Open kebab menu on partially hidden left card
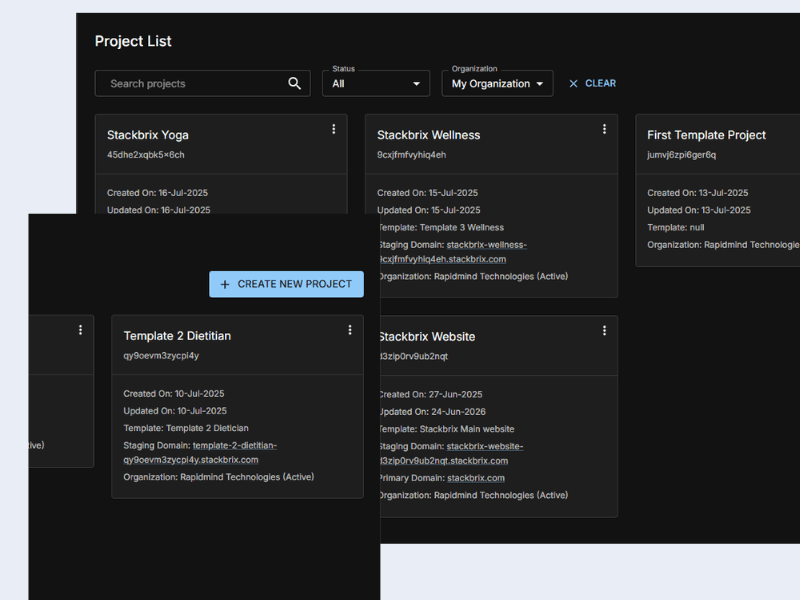The width and height of the screenshot is (800, 600). click(80, 330)
